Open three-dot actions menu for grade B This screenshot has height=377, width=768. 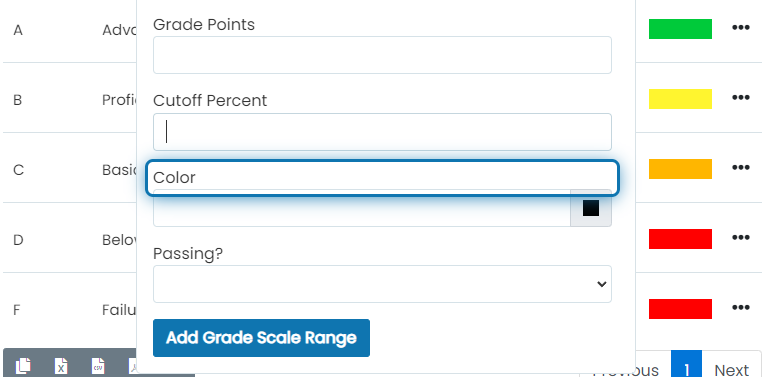(x=741, y=97)
